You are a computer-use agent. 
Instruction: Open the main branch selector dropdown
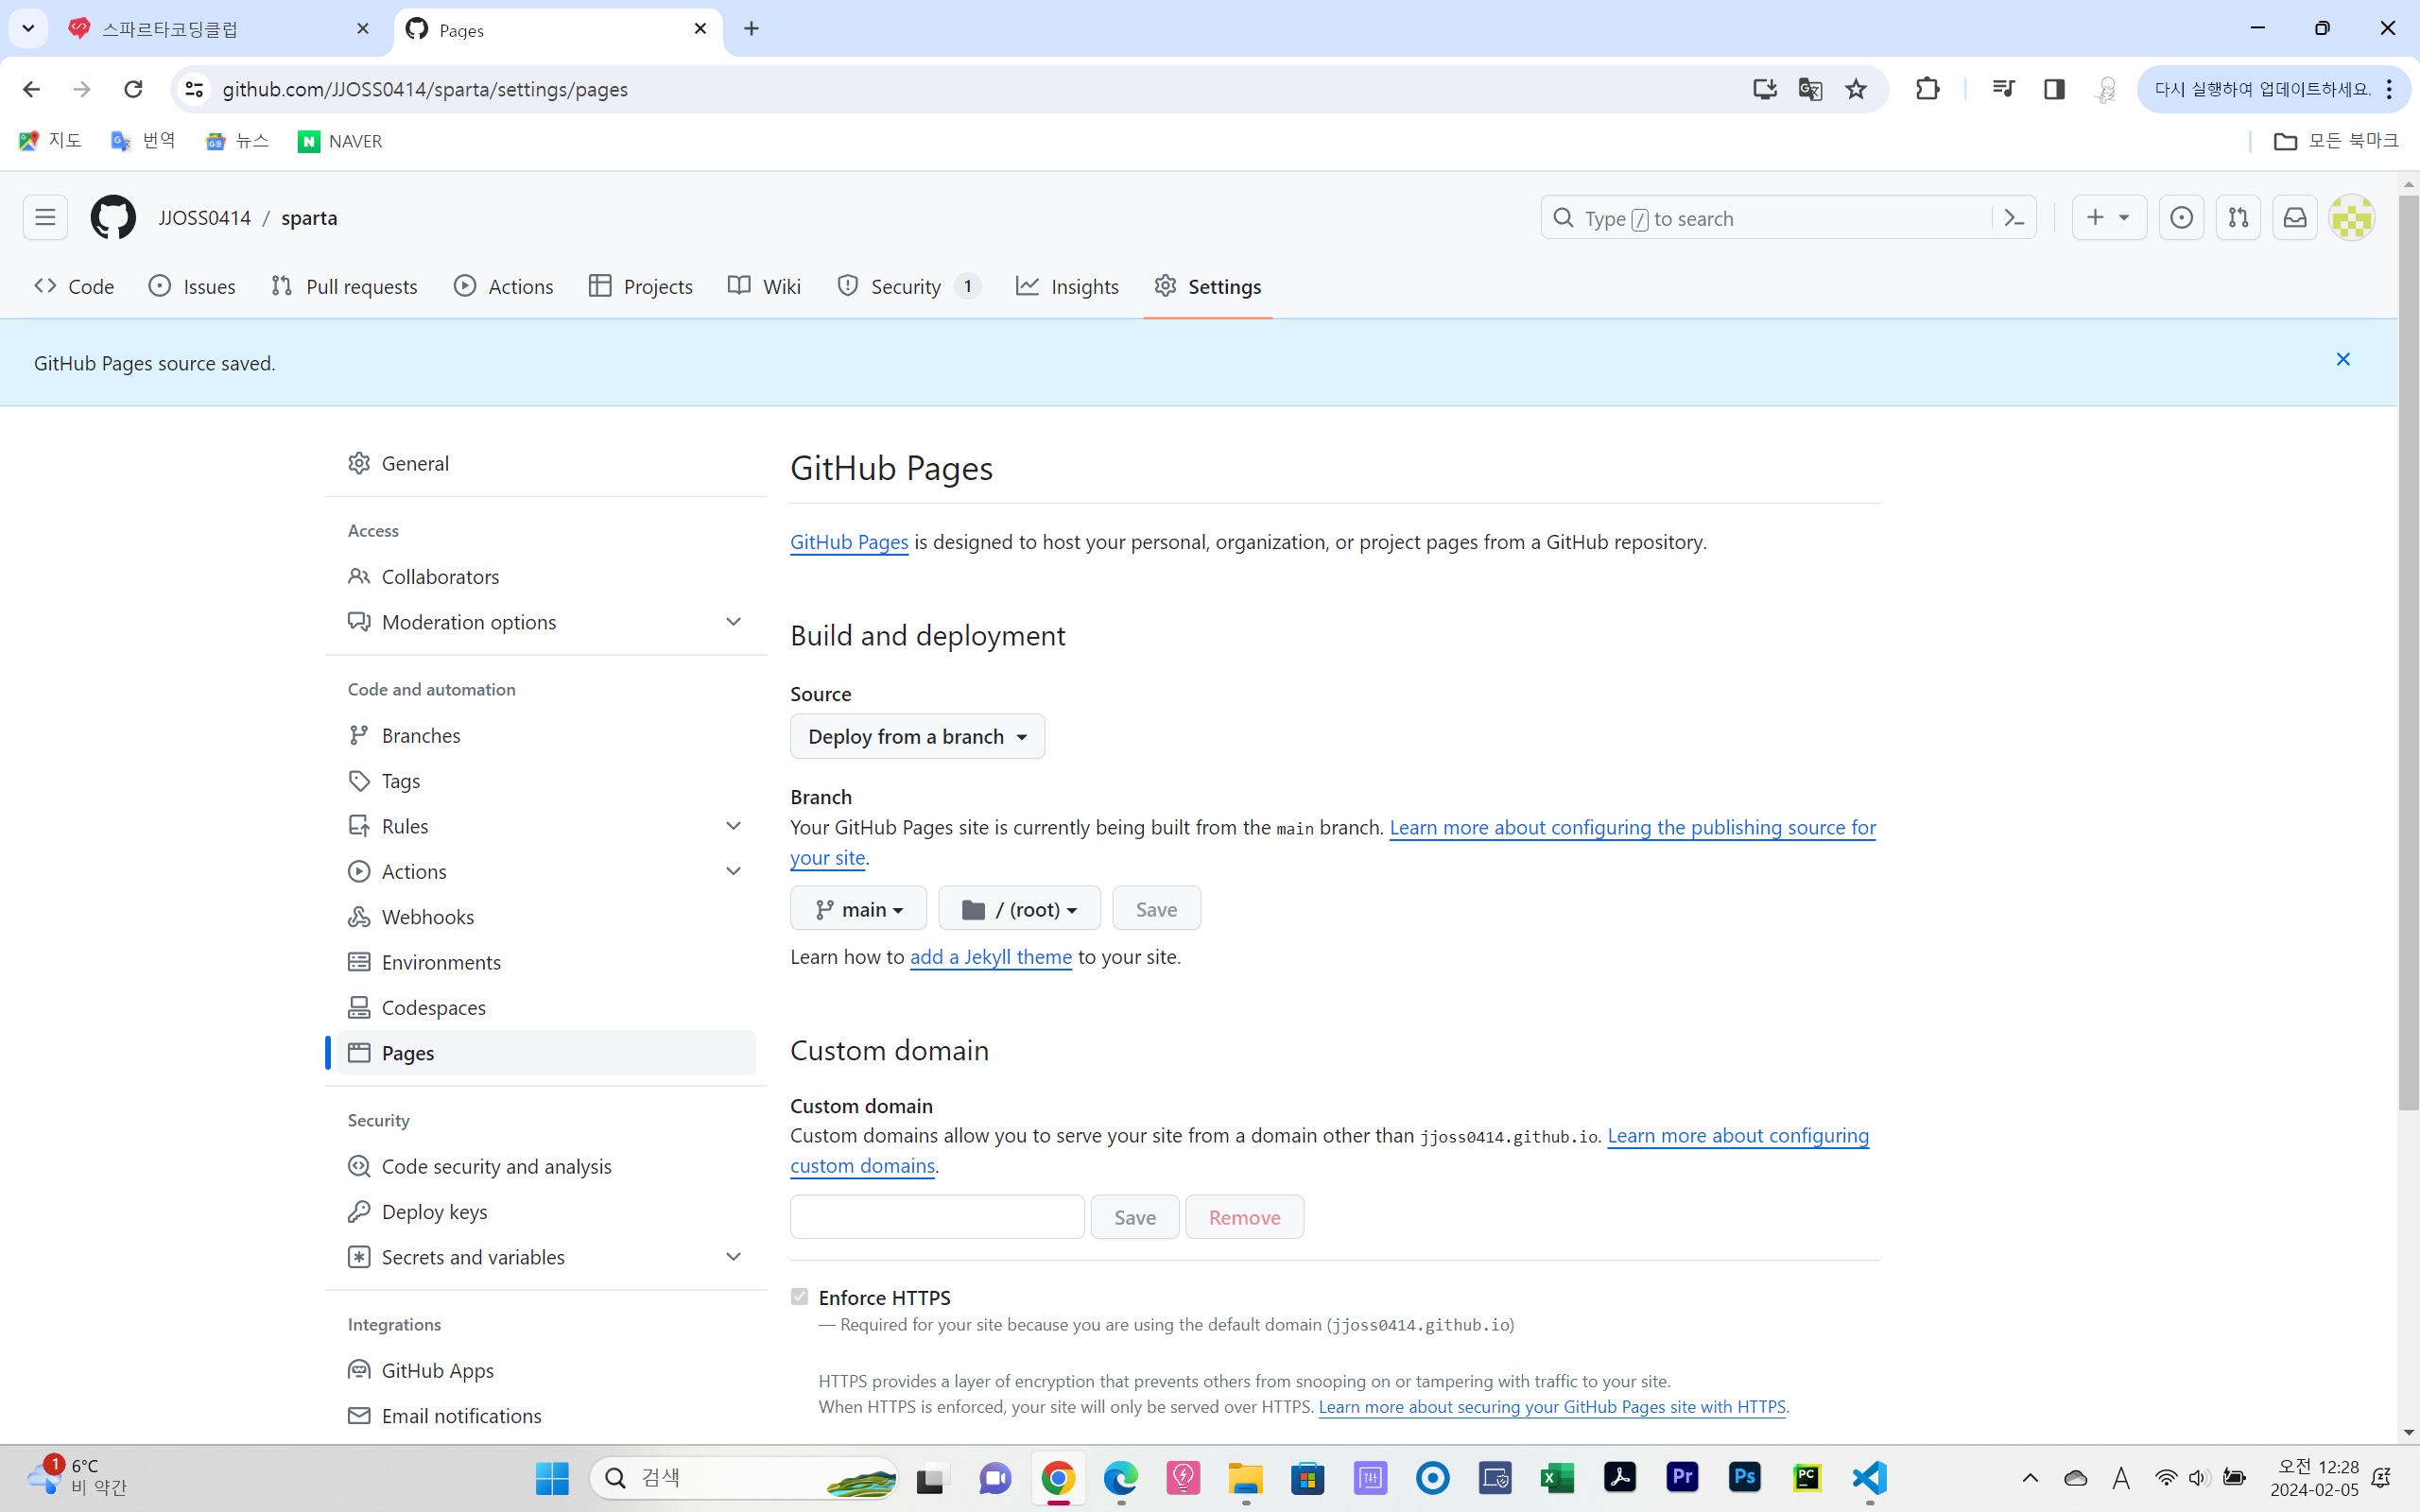click(858, 909)
